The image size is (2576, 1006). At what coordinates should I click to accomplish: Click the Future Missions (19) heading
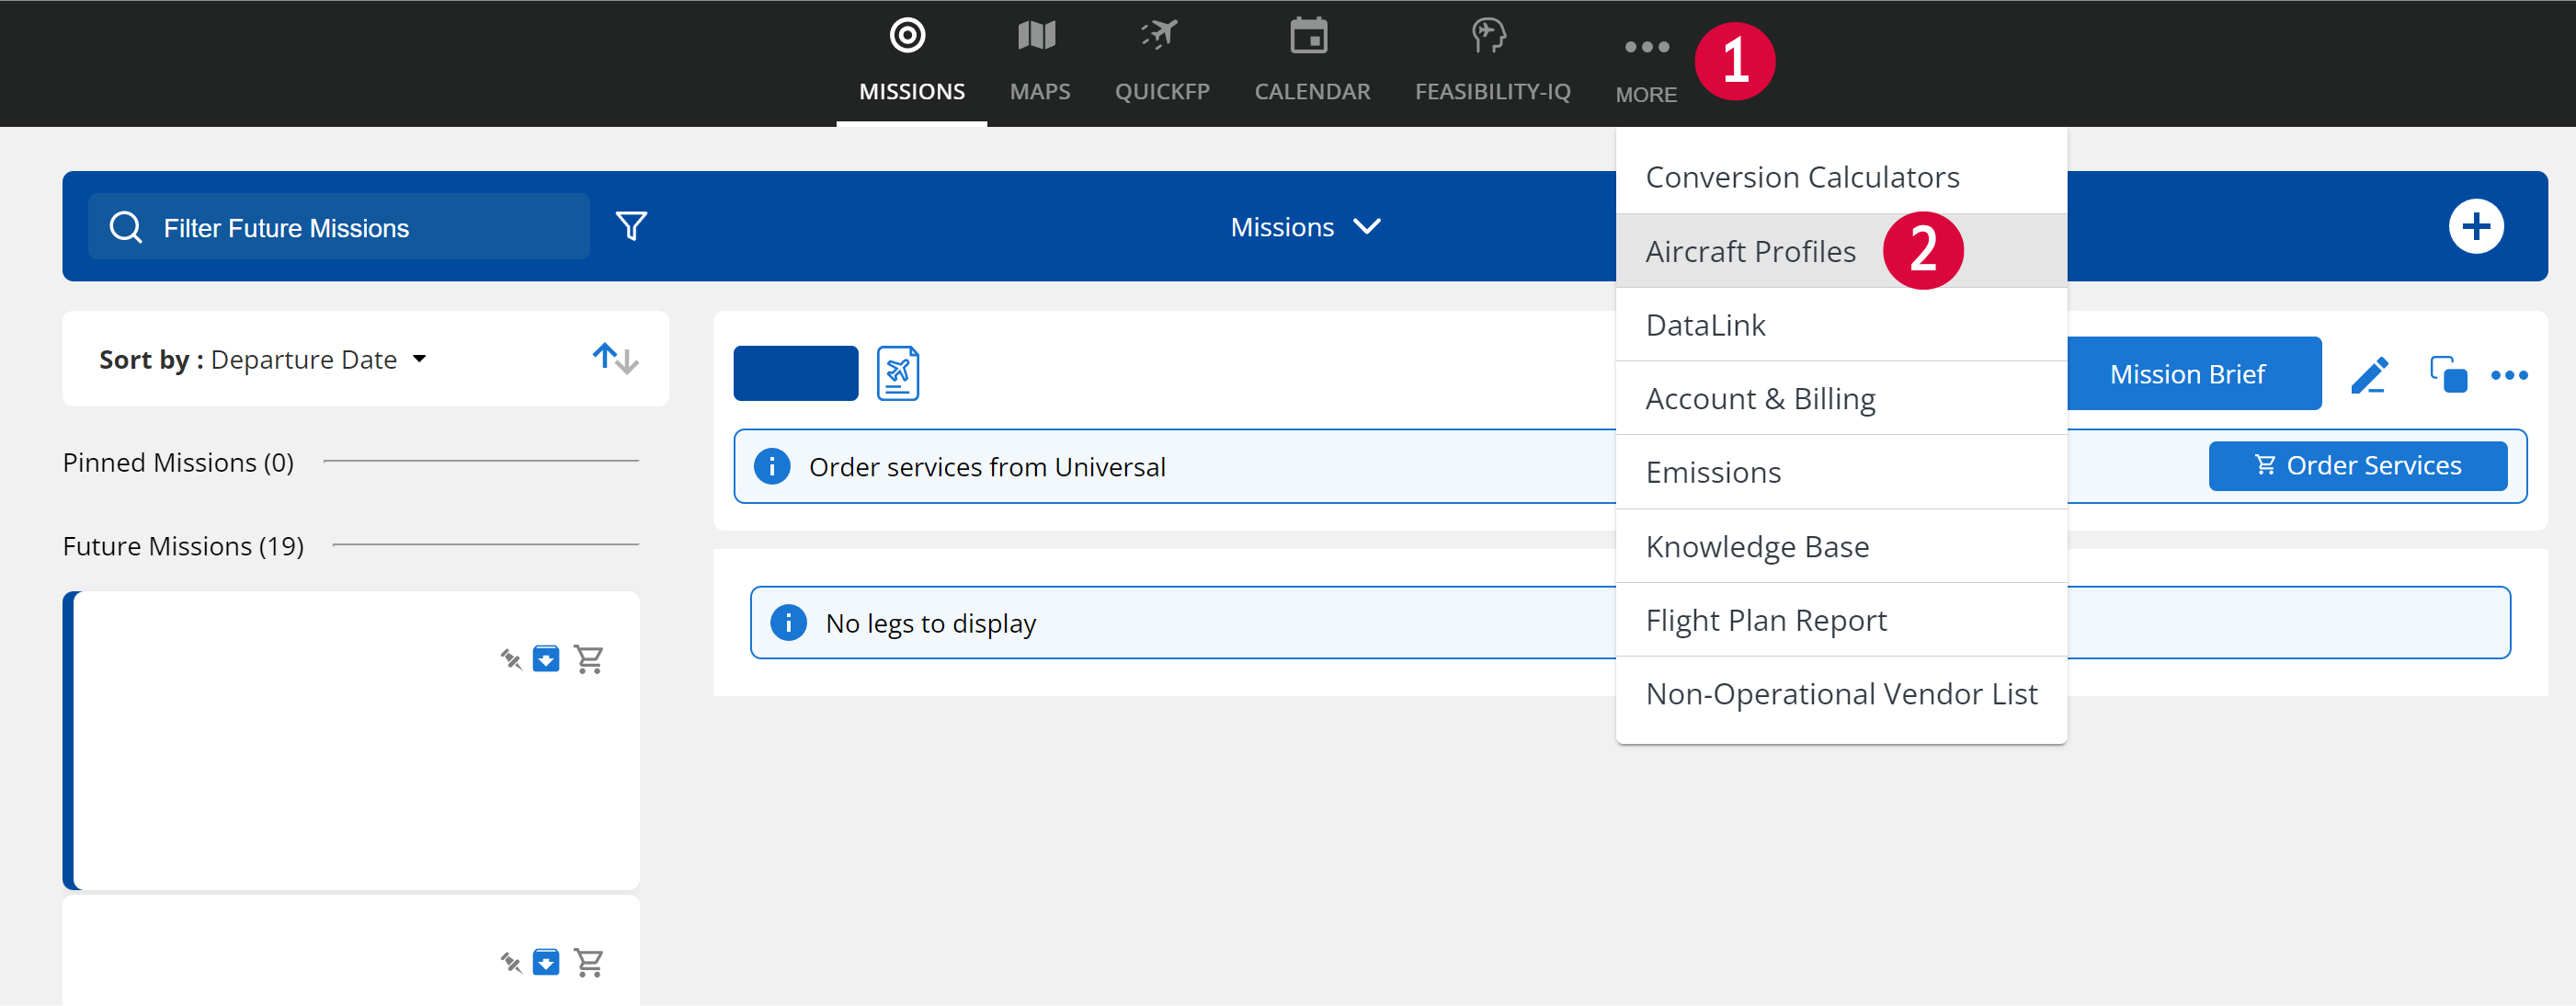point(183,546)
